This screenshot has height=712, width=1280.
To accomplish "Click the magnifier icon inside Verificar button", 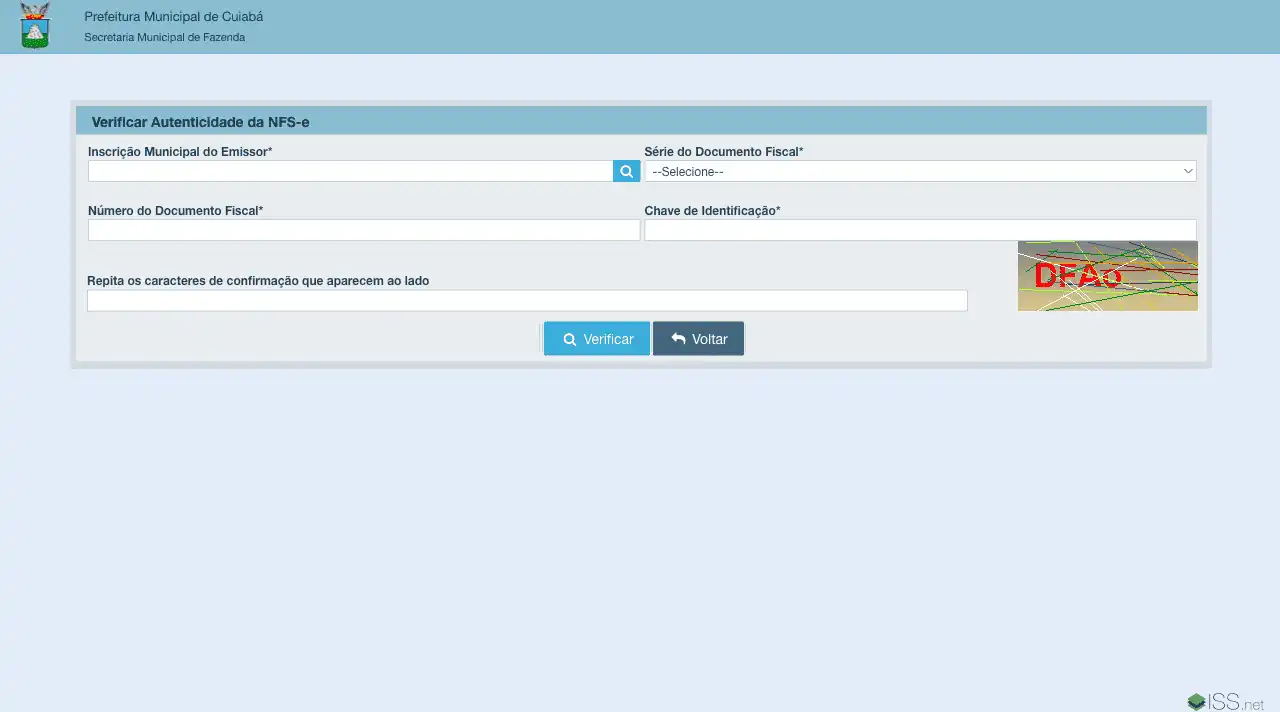I will (570, 339).
